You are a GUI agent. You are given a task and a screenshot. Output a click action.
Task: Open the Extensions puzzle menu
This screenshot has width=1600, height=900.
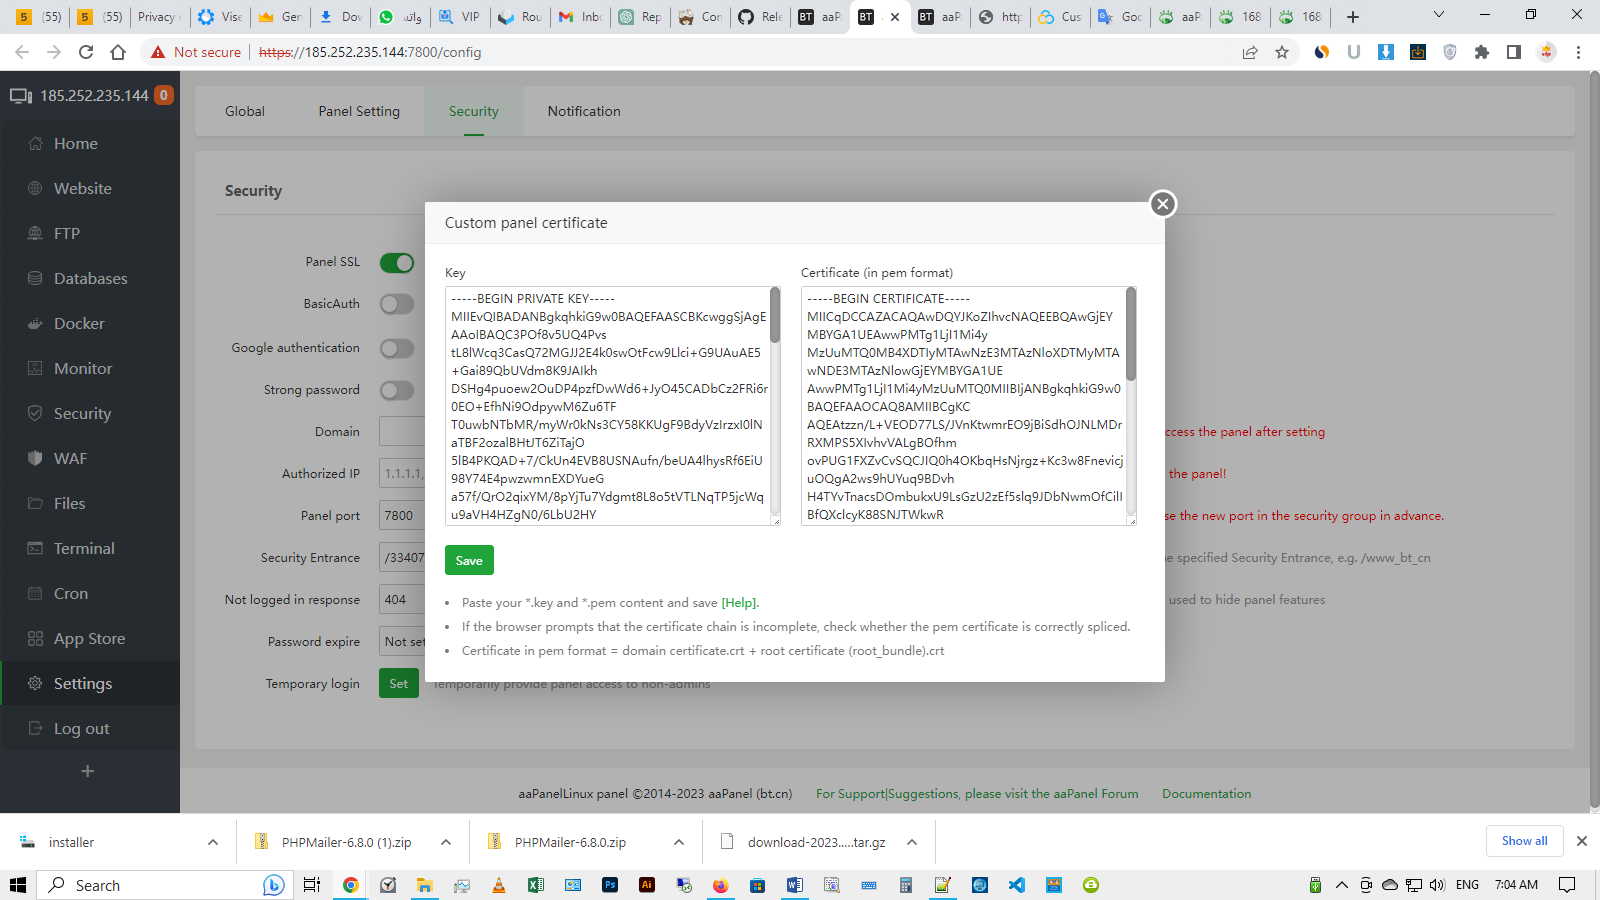[1482, 52]
